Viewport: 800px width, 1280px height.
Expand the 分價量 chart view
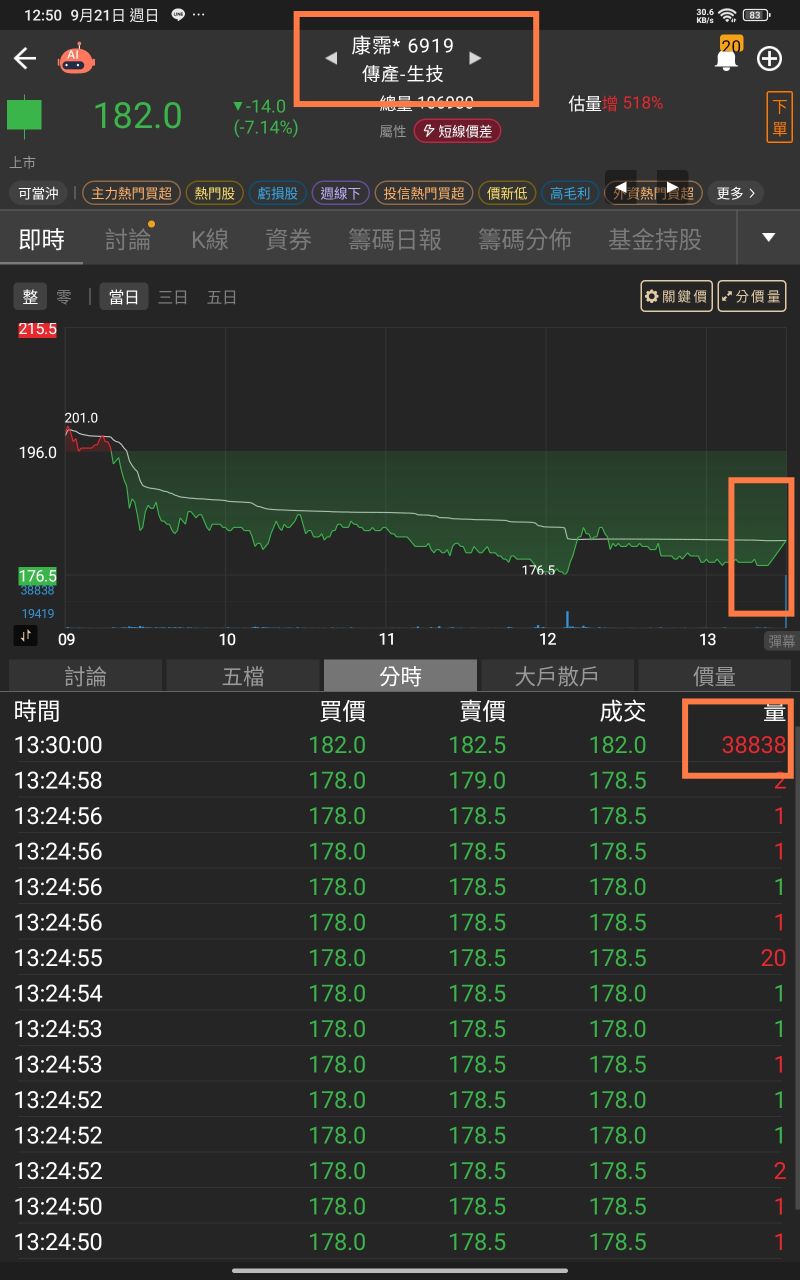coord(752,297)
